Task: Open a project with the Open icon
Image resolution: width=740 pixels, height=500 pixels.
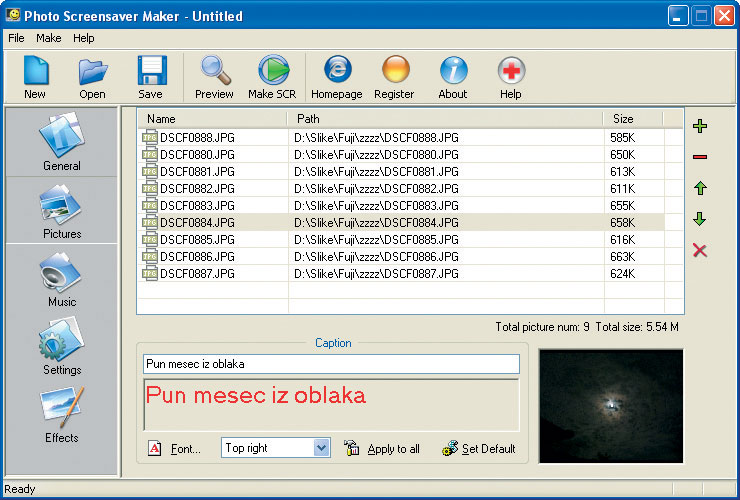Action: [x=92, y=71]
